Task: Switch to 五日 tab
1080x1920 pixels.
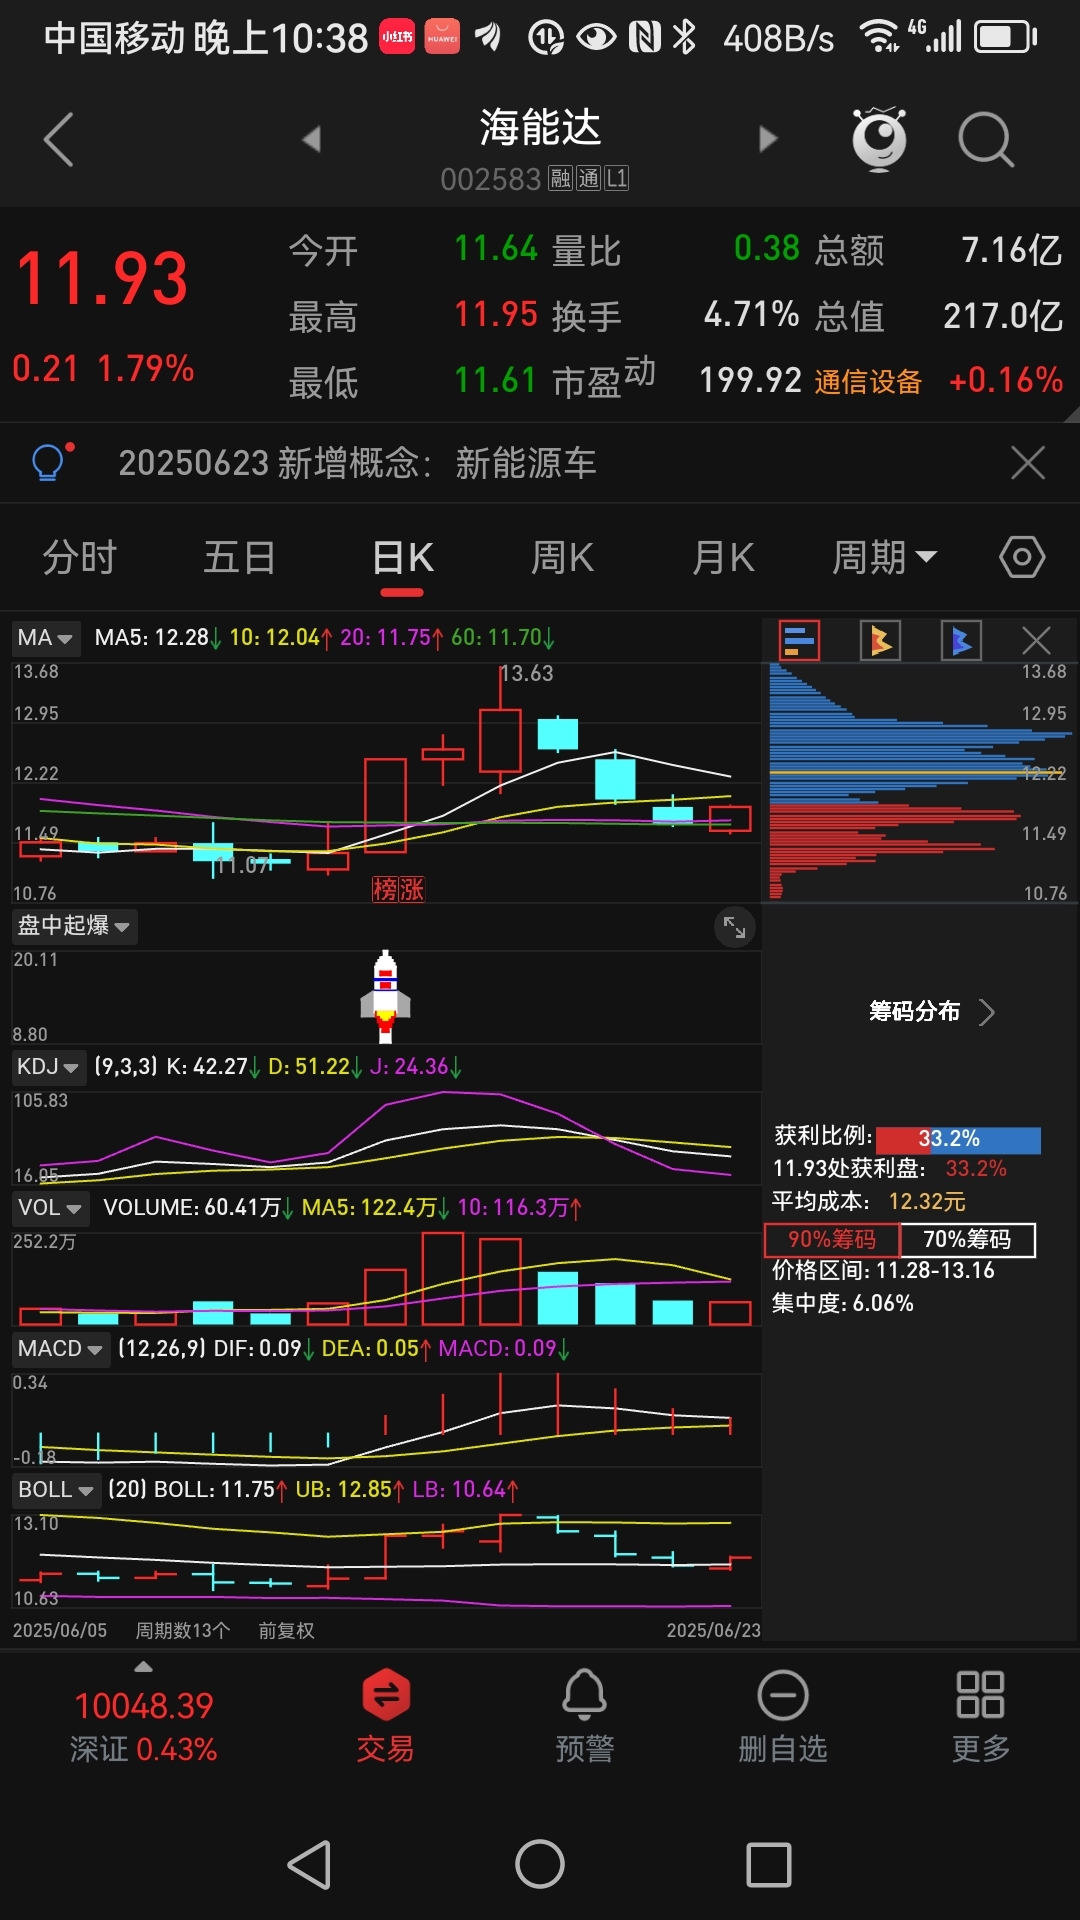Action: tap(240, 557)
